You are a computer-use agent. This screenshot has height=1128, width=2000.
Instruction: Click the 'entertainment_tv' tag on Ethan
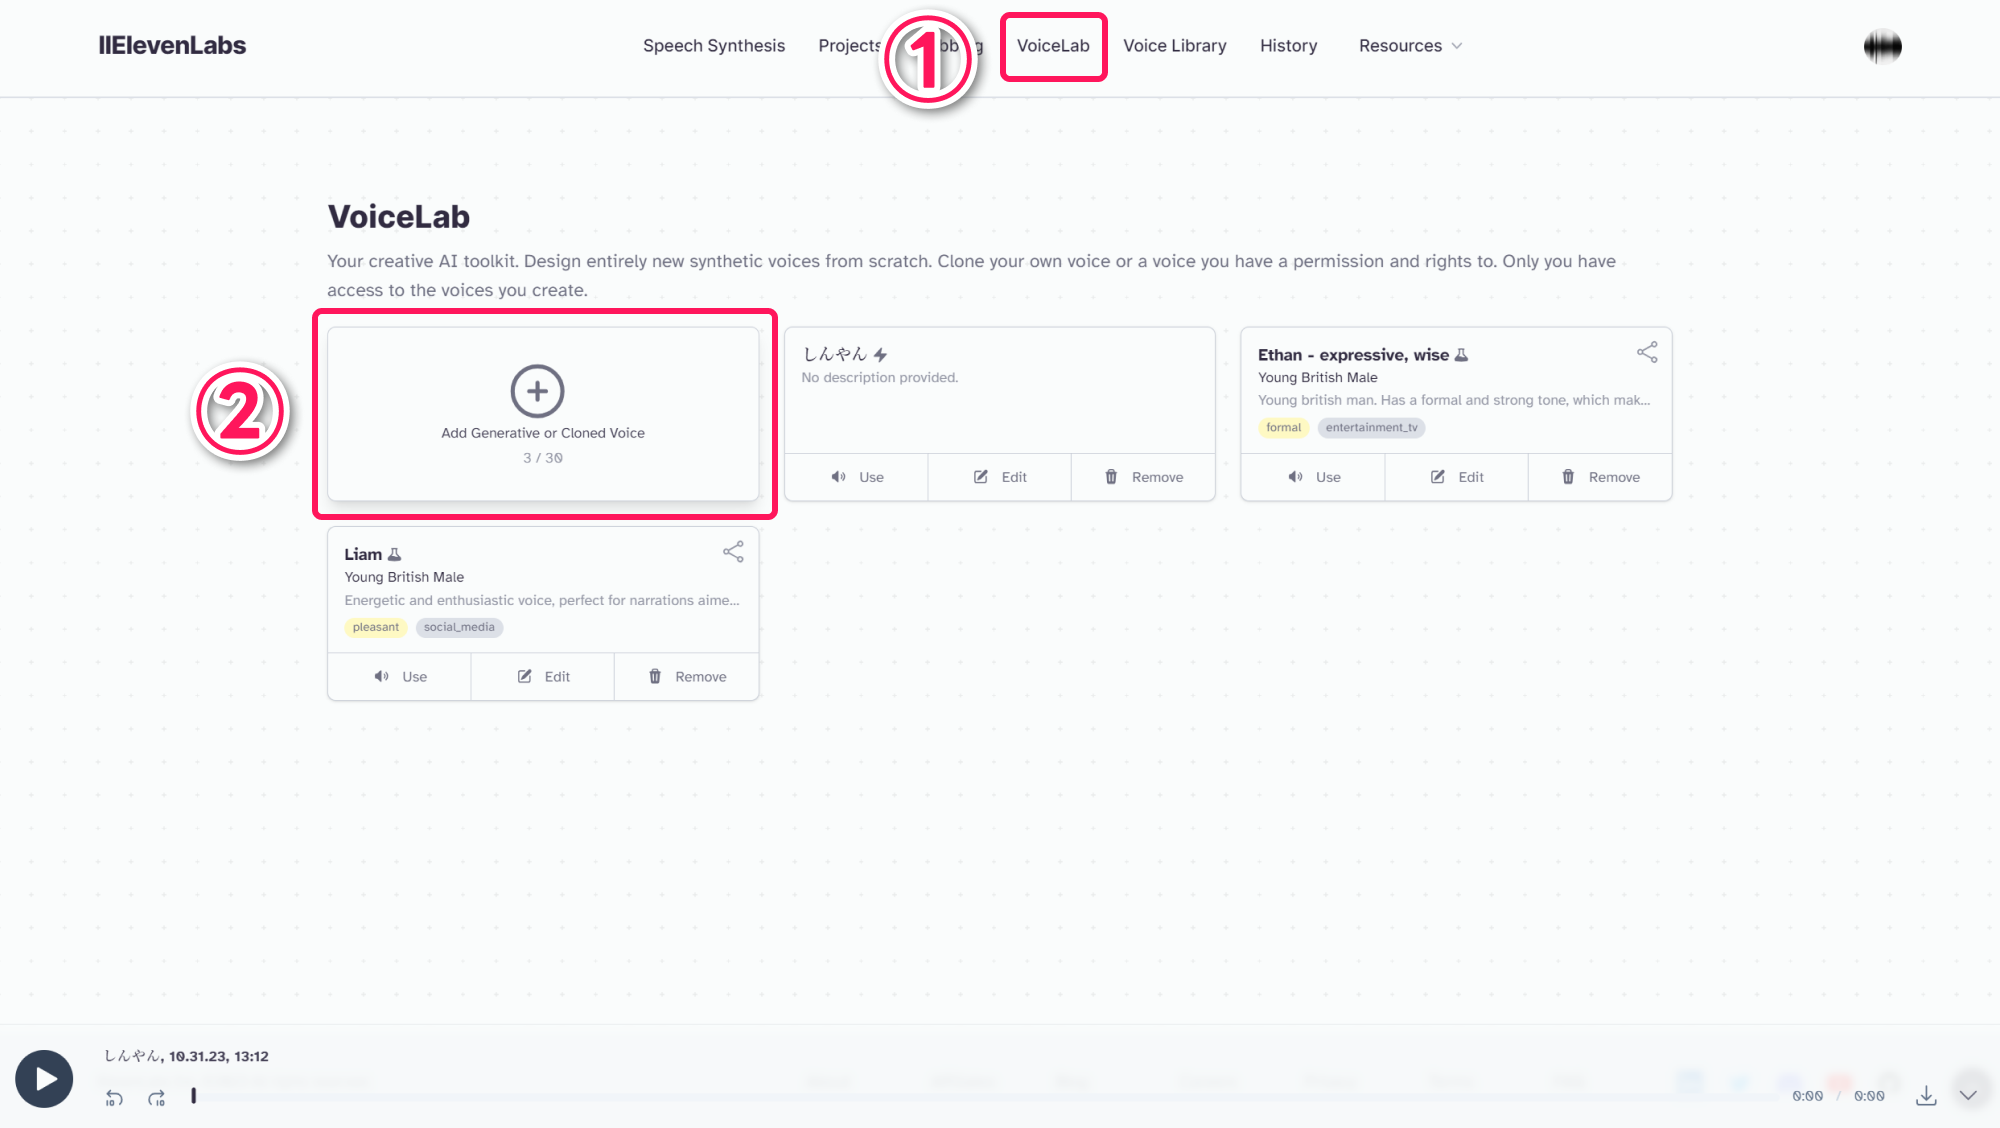pos(1371,428)
